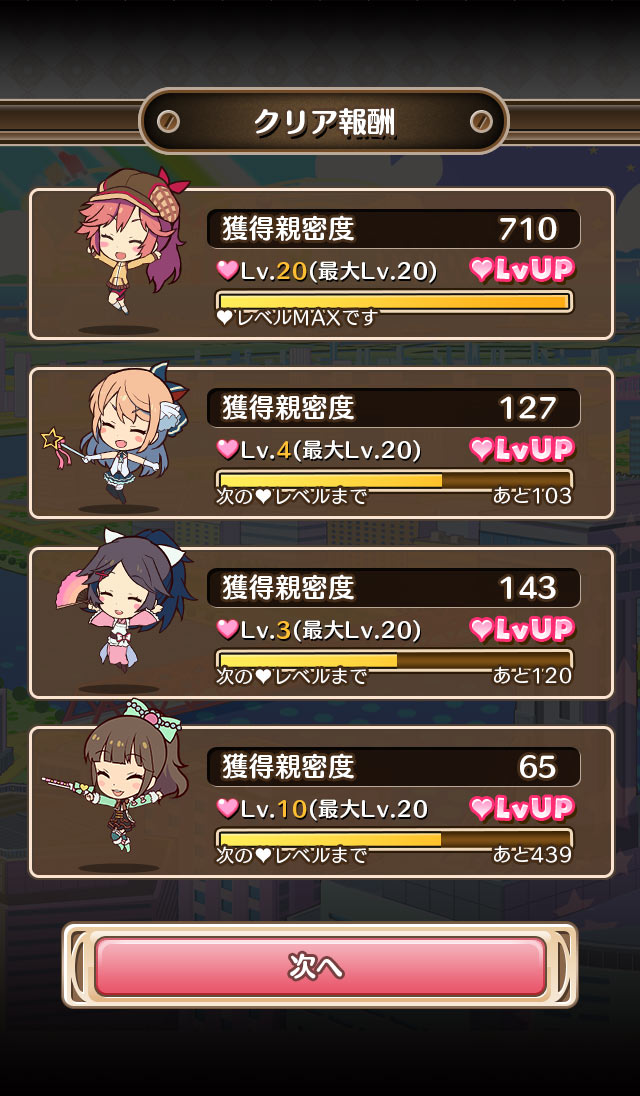Click the heart icon next to Lv.3
Viewport: 640px width, 1096px height.
click(x=227, y=630)
